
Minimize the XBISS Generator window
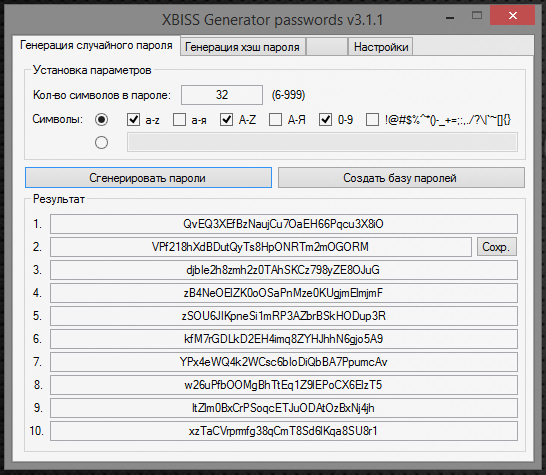(x=450, y=16)
